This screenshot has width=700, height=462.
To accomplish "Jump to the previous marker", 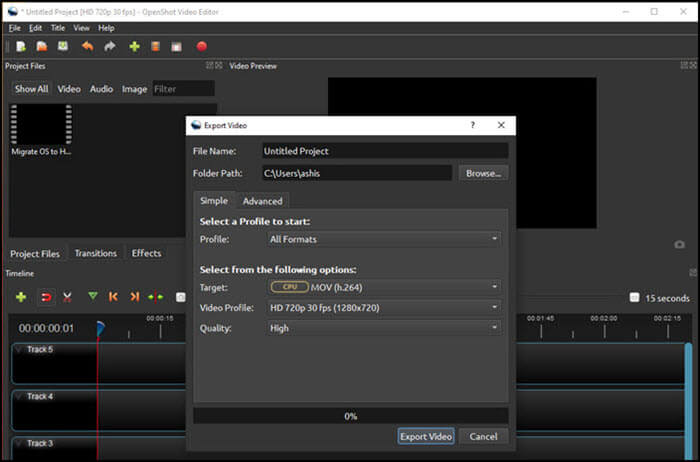I will tap(114, 297).
